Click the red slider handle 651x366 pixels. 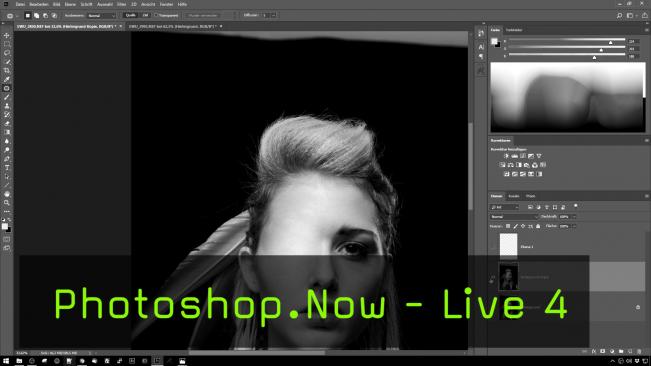point(610,42)
